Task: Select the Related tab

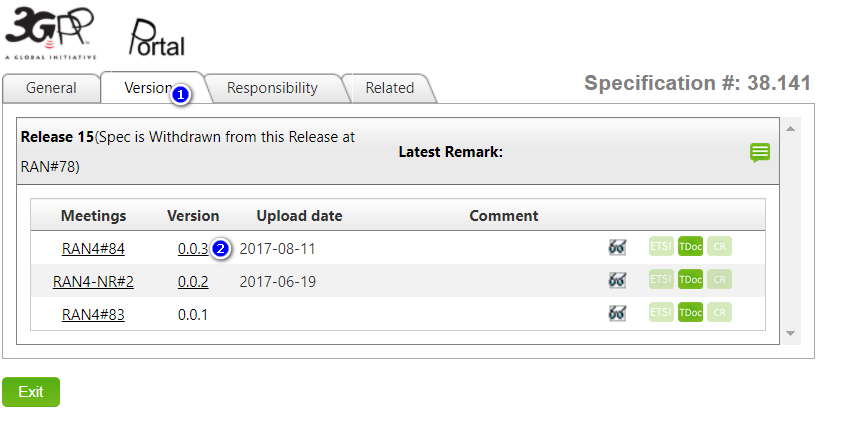Action: (x=389, y=88)
